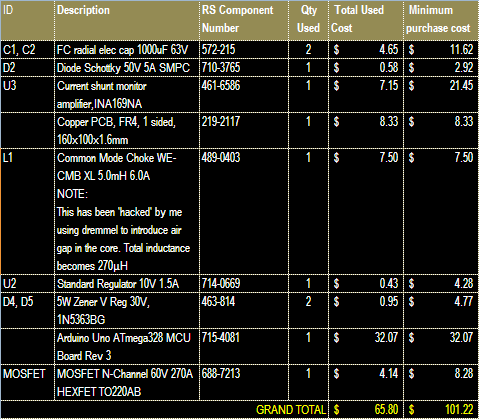Select the U3 ID cell
The width and height of the screenshot is (479, 419).
pyautogui.click(x=27, y=95)
